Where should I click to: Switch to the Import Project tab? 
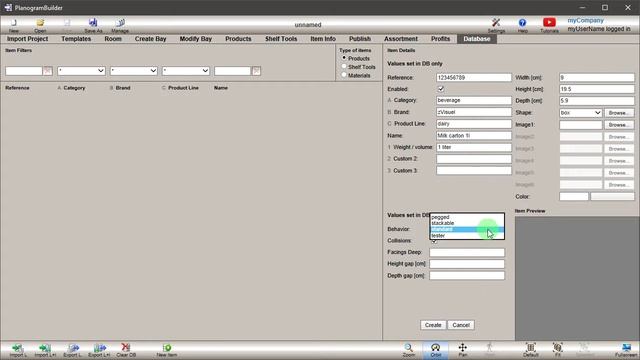coord(27,39)
